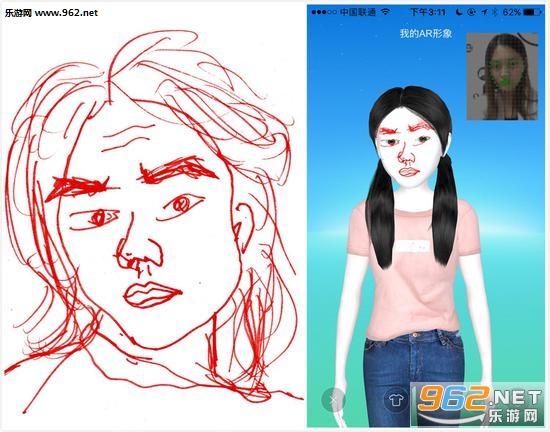550x432 pixels.
Task: Click the red sketch portrait's lips
Action: coord(152,295)
